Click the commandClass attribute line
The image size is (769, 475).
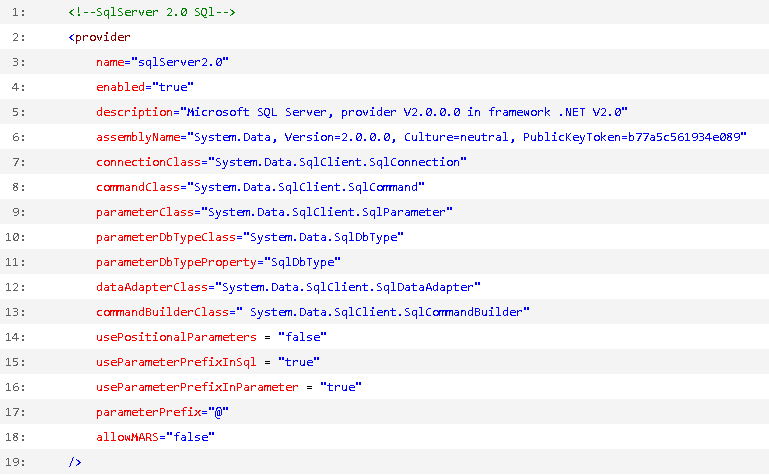[260, 187]
